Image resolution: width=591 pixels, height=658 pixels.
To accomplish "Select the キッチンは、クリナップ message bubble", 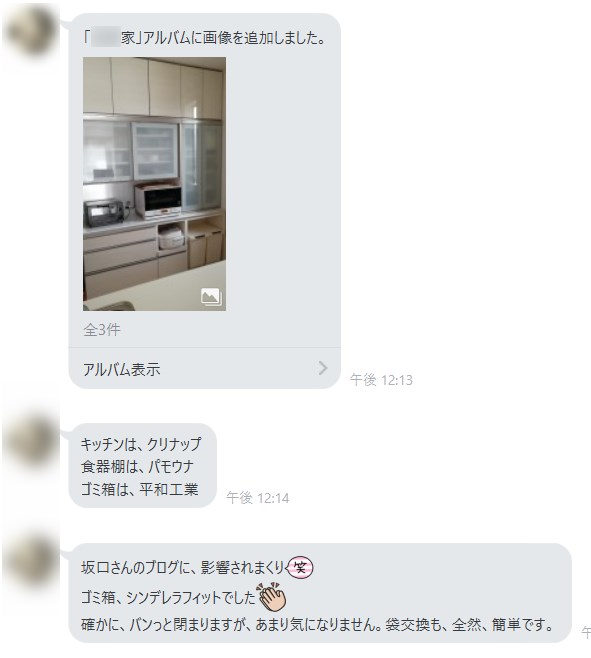I will 143,465.
